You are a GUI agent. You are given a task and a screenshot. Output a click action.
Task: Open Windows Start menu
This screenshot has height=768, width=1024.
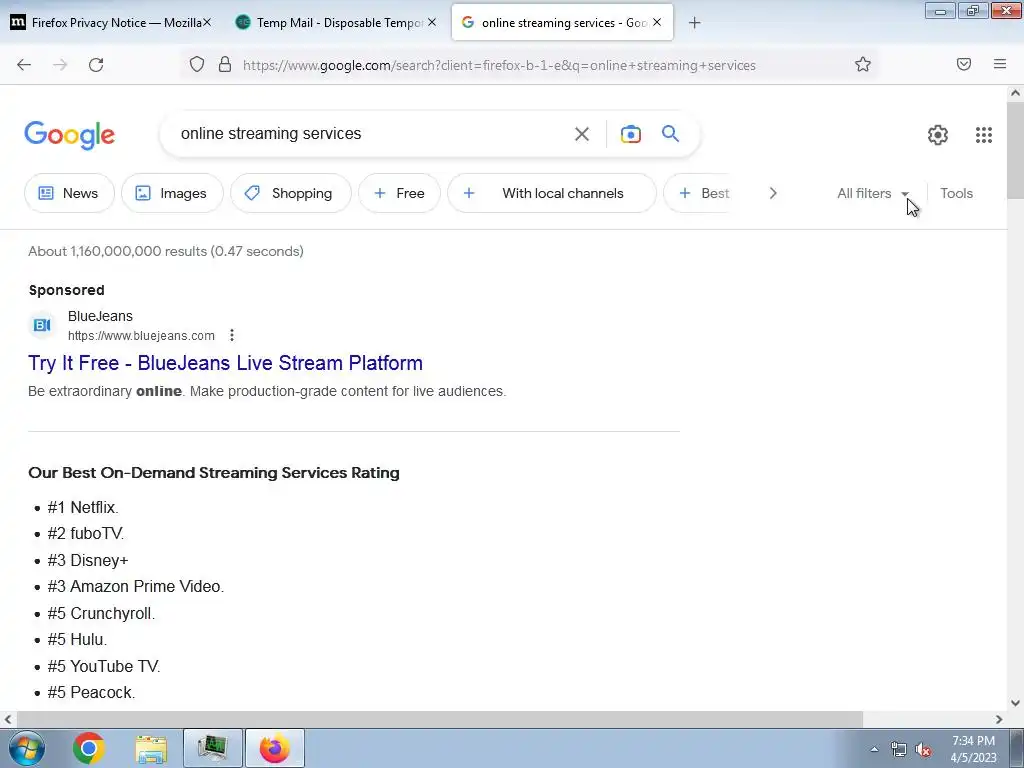click(x=27, y=748)
